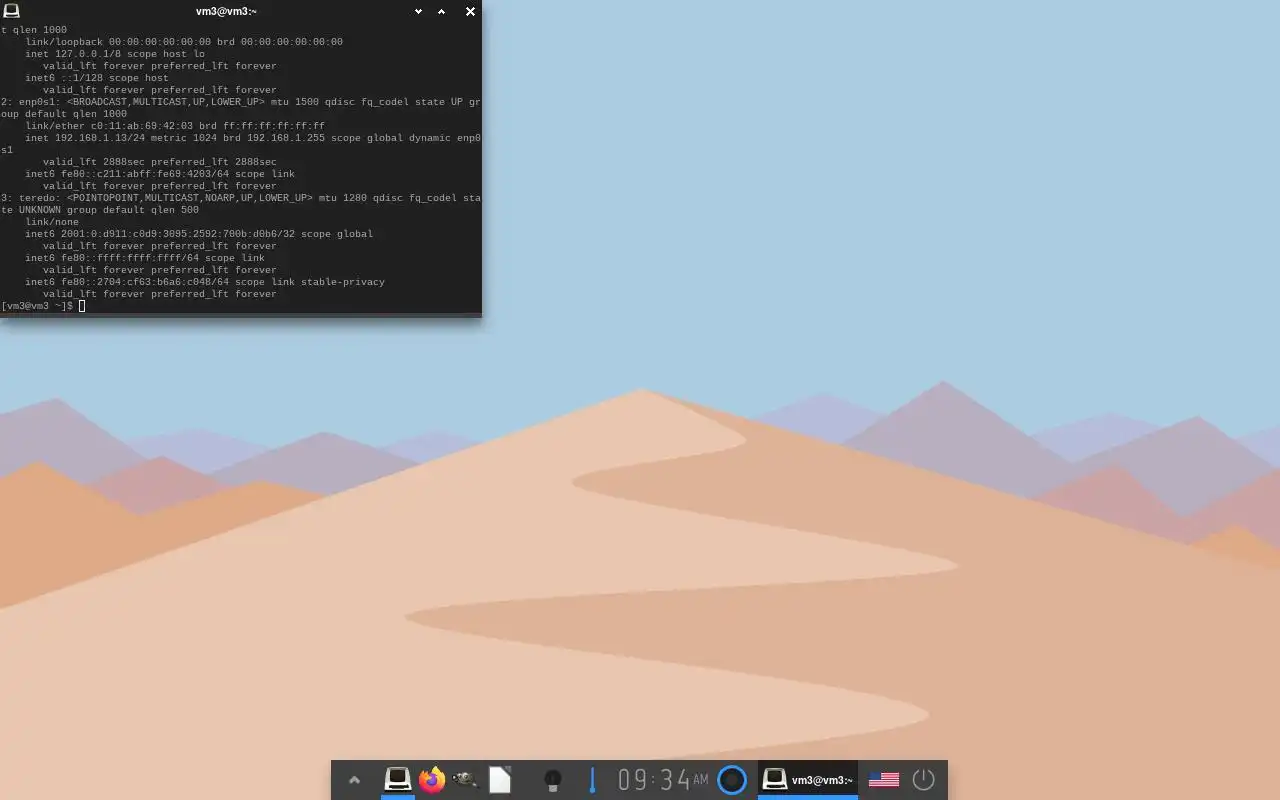Click the blue circle panel icon

tap(732, 780)
